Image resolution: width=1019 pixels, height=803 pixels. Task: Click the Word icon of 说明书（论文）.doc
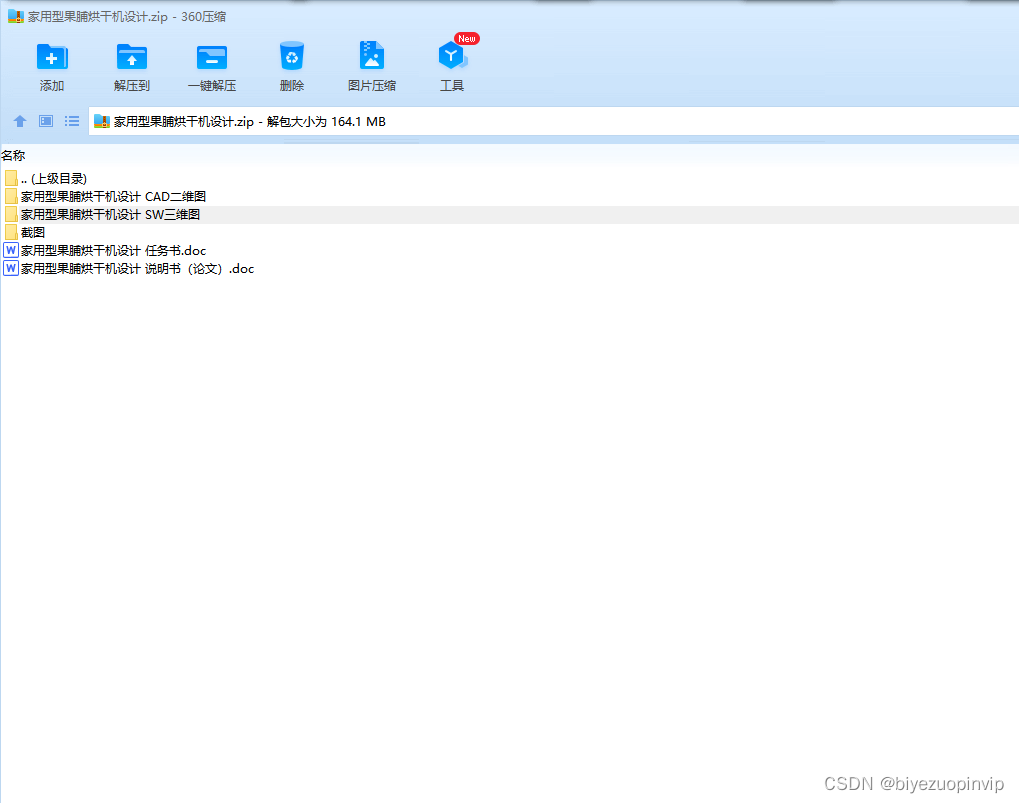[x=11, y=268]
